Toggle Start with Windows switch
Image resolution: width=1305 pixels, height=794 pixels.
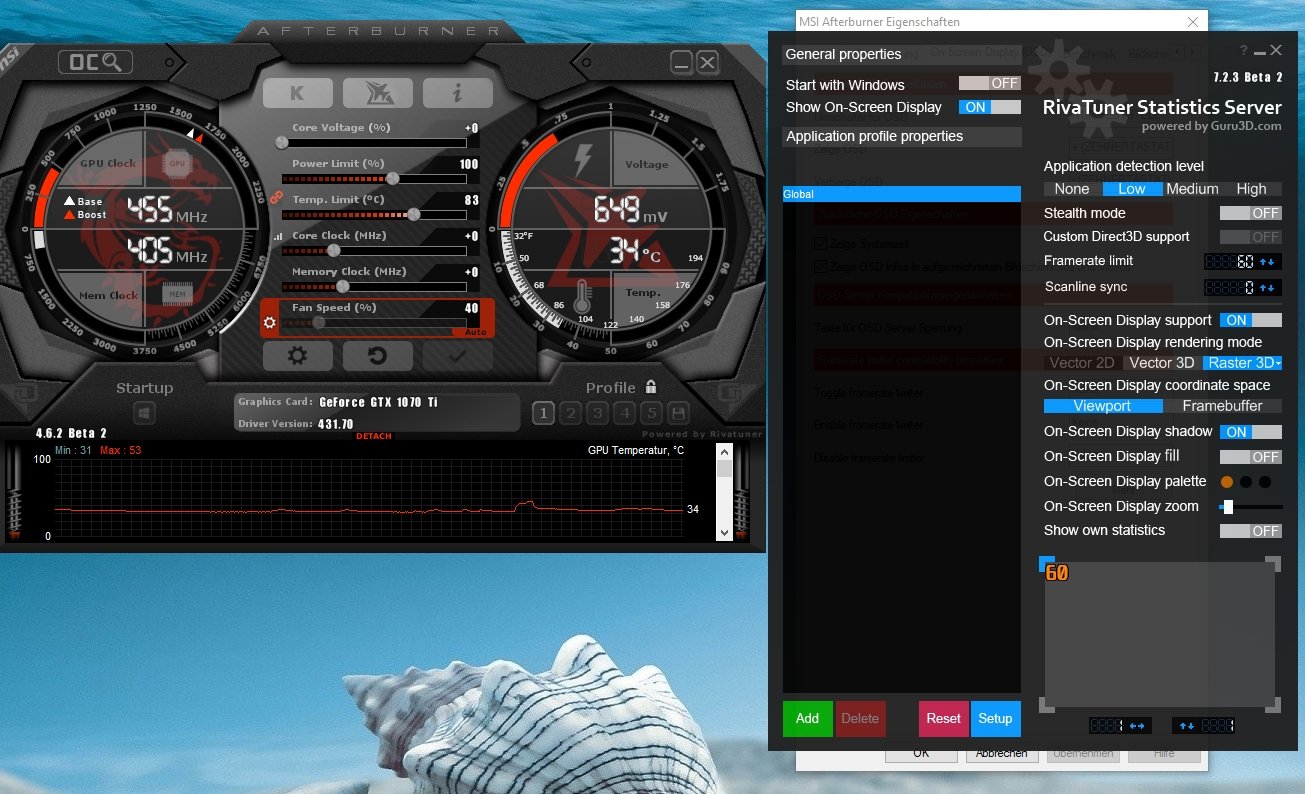(x=990, y=84)
